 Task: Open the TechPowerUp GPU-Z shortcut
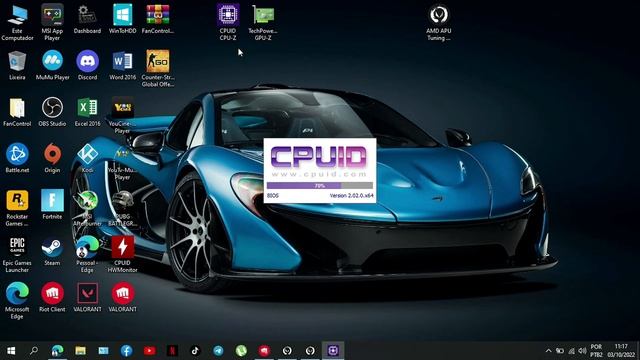pos(263,22)
